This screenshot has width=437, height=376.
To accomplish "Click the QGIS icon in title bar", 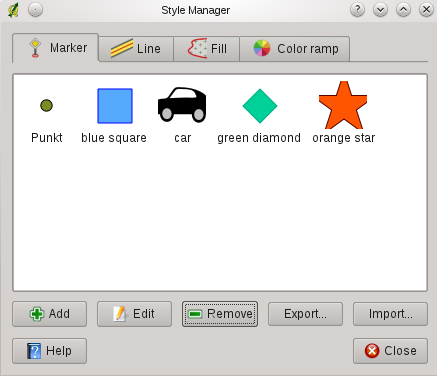I will point(13,10).
